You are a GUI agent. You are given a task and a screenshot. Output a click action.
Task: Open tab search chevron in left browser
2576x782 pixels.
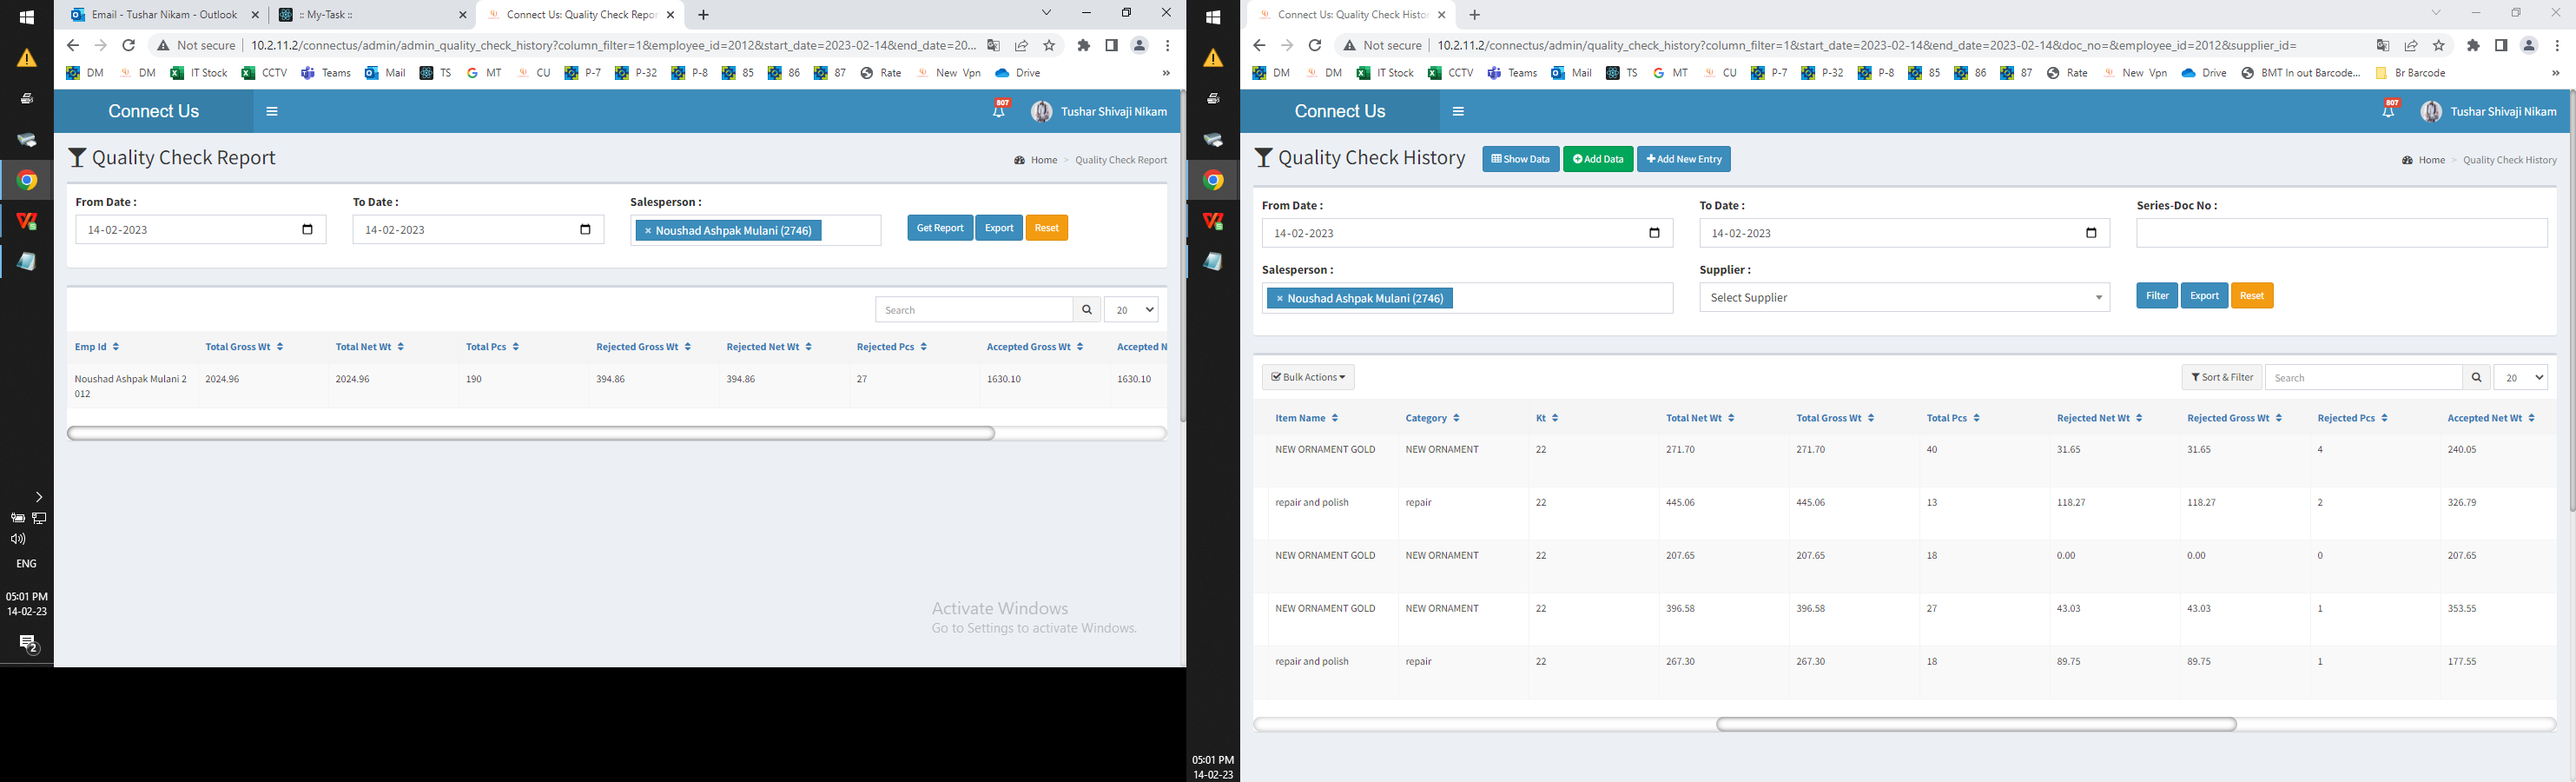coord(1046,13)
